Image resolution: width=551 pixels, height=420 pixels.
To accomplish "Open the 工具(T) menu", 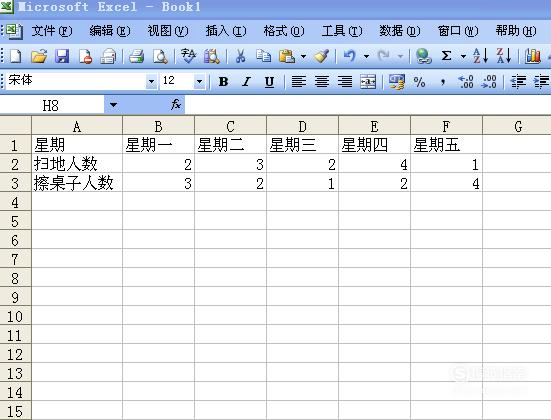I will [x=342, y=31].
